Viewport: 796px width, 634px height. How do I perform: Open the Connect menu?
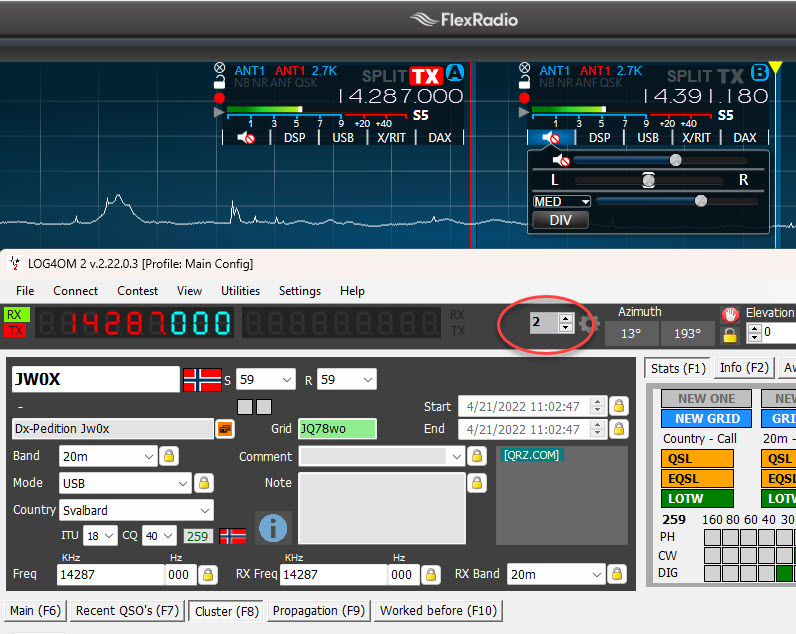(76, 291)
